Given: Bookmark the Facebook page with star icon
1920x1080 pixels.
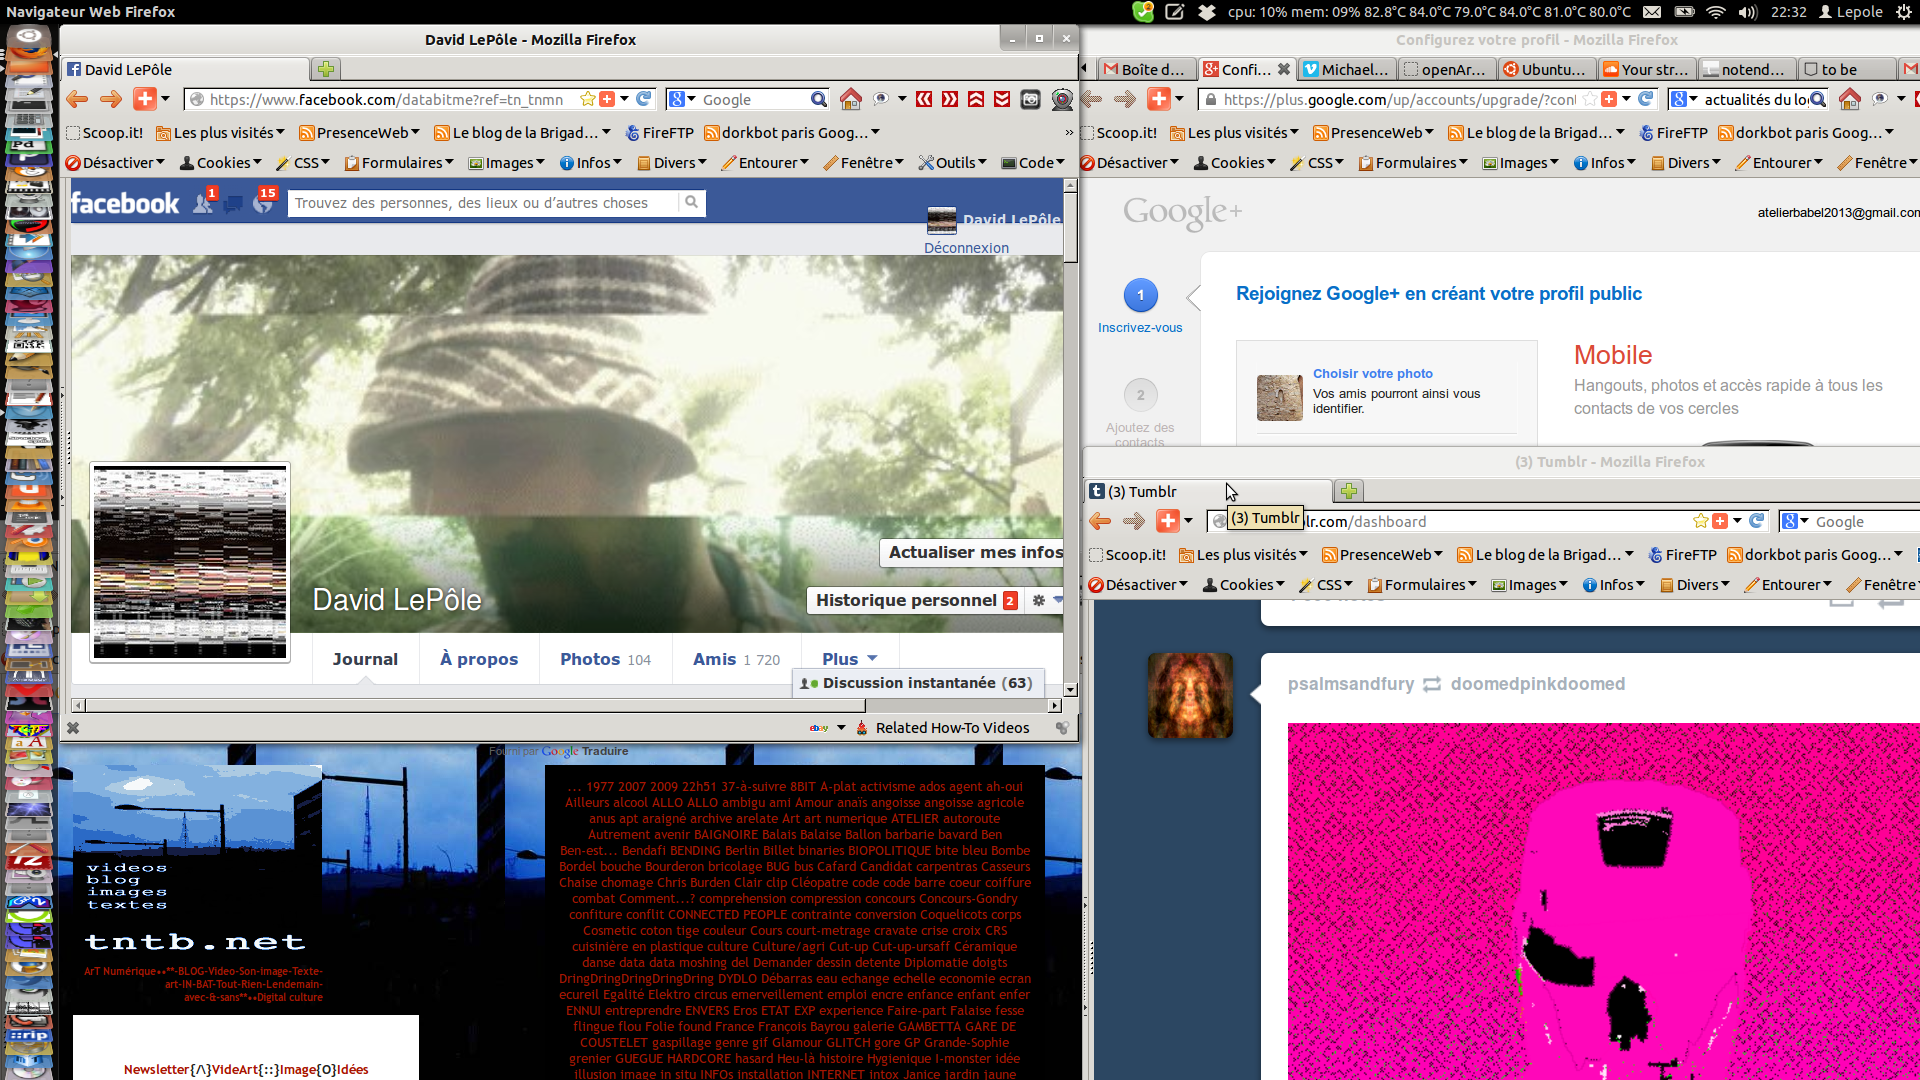Looking at the screenshot, I should (x=588, y=99).
